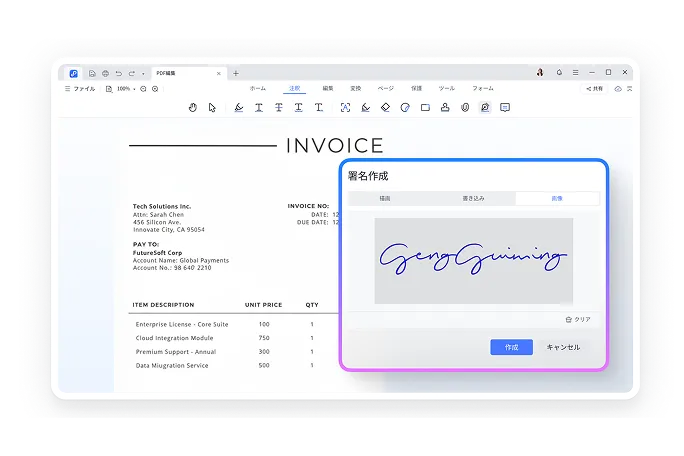Click the print icon in title bar
Image resolution: width=684 pixels, height=456 pixels.
coord(105,73)
